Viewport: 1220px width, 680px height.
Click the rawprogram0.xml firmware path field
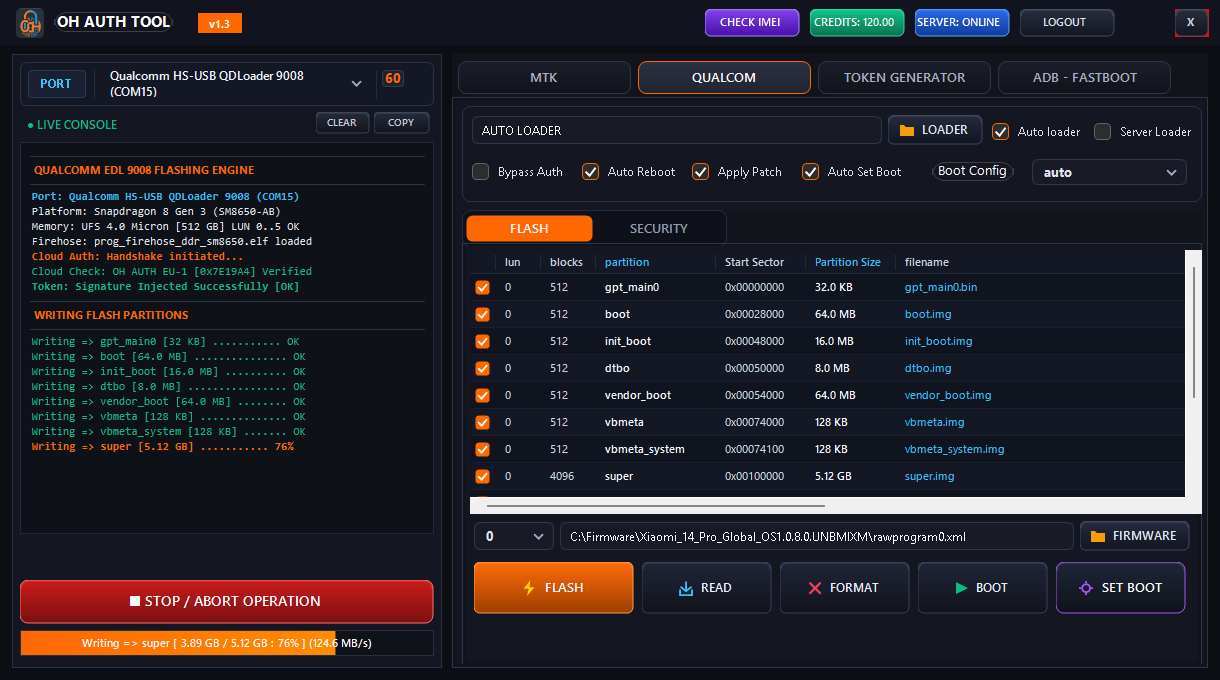pos(816,536)
